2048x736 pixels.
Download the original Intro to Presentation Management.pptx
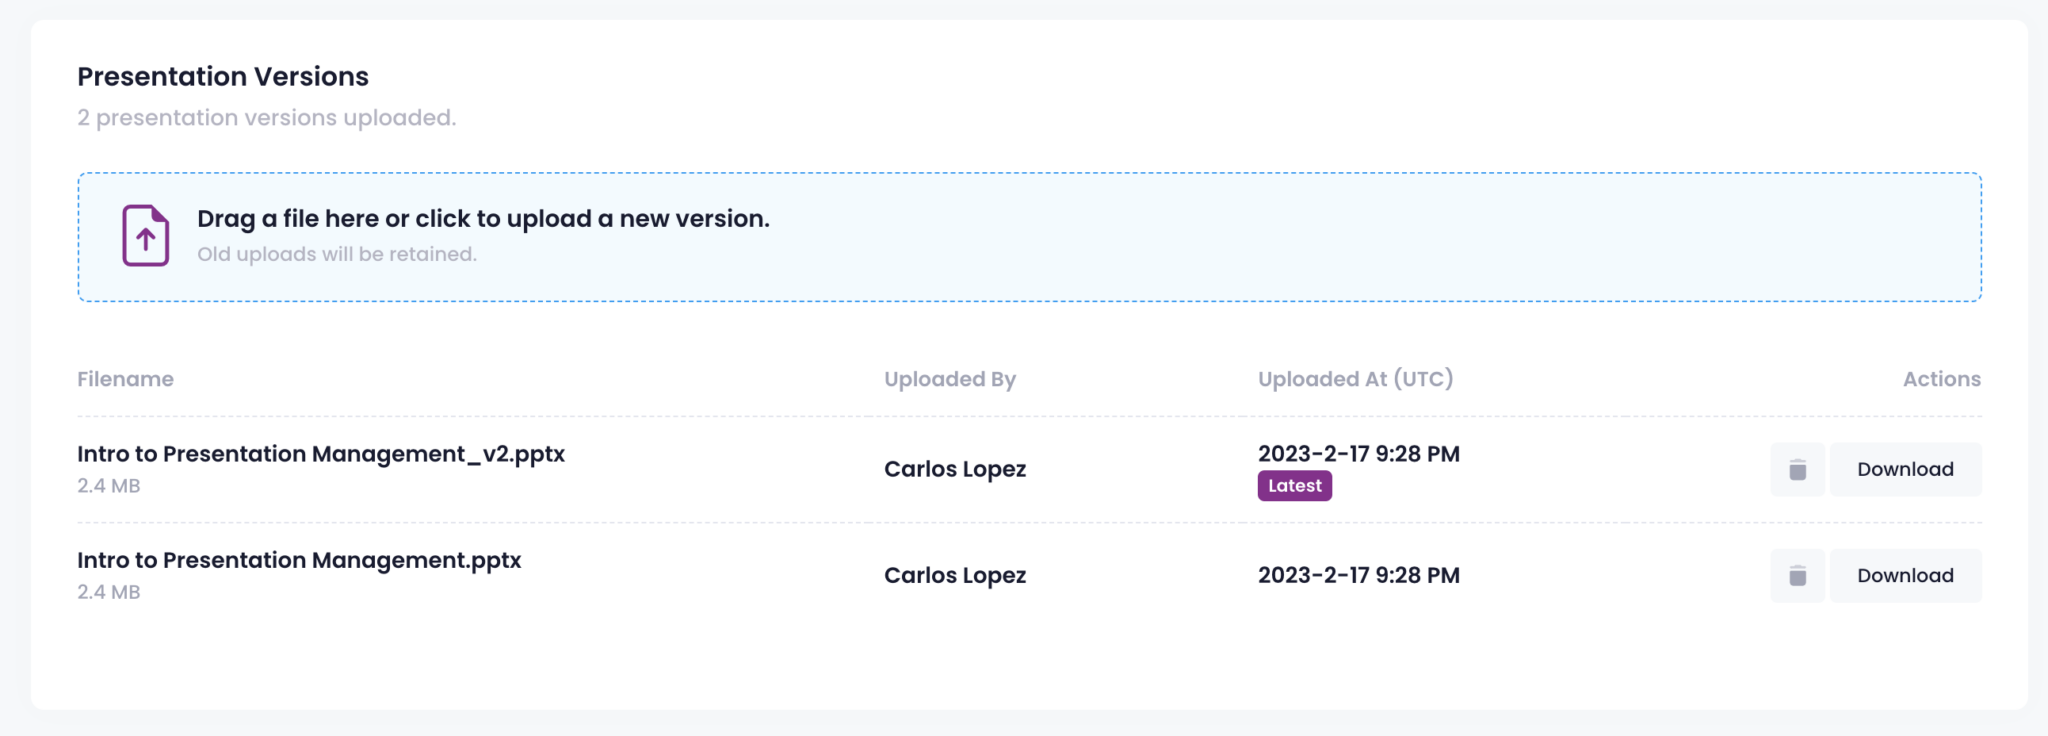(1905, 576)
